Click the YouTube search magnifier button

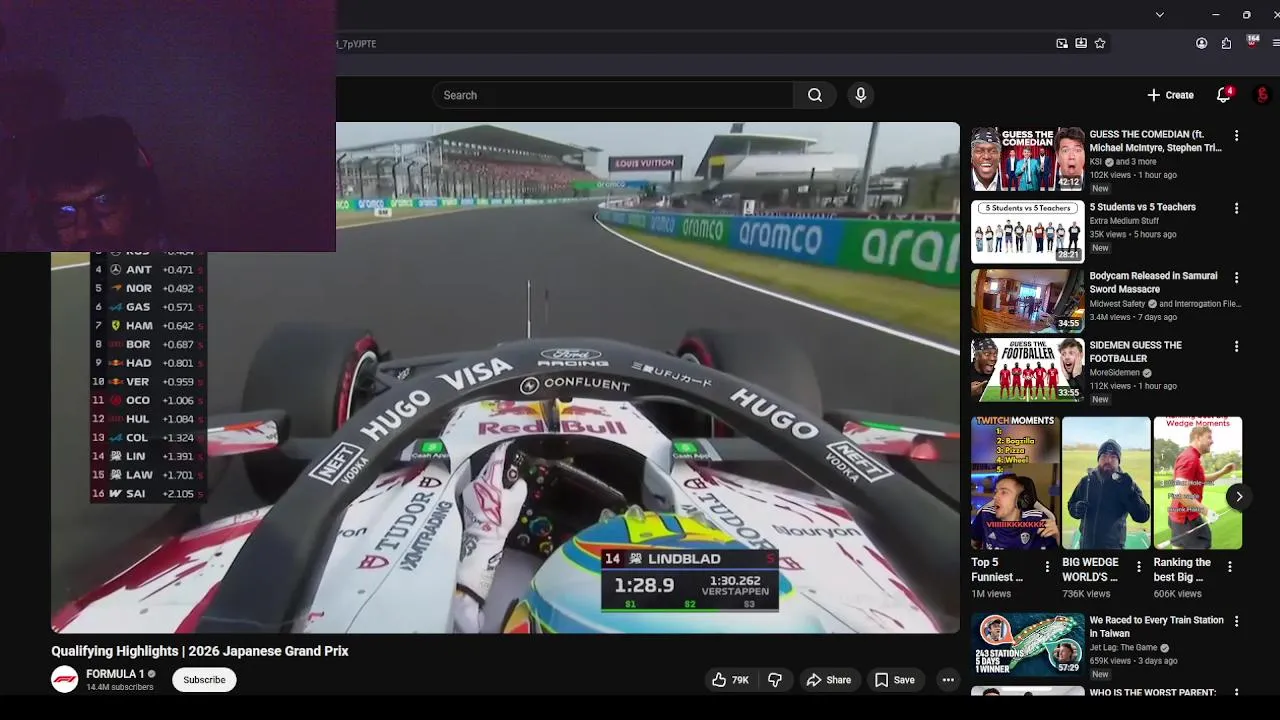click(x=815, y=95)
